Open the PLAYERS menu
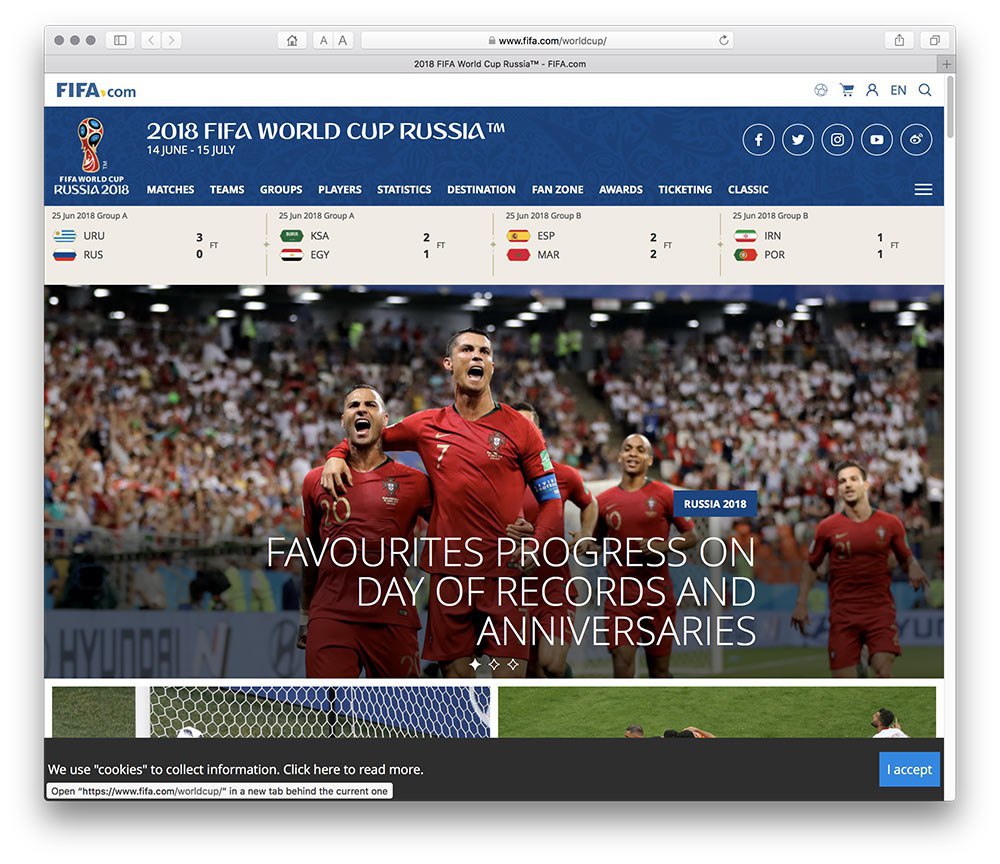This screenshot has width=1000, height=864. 339,189
